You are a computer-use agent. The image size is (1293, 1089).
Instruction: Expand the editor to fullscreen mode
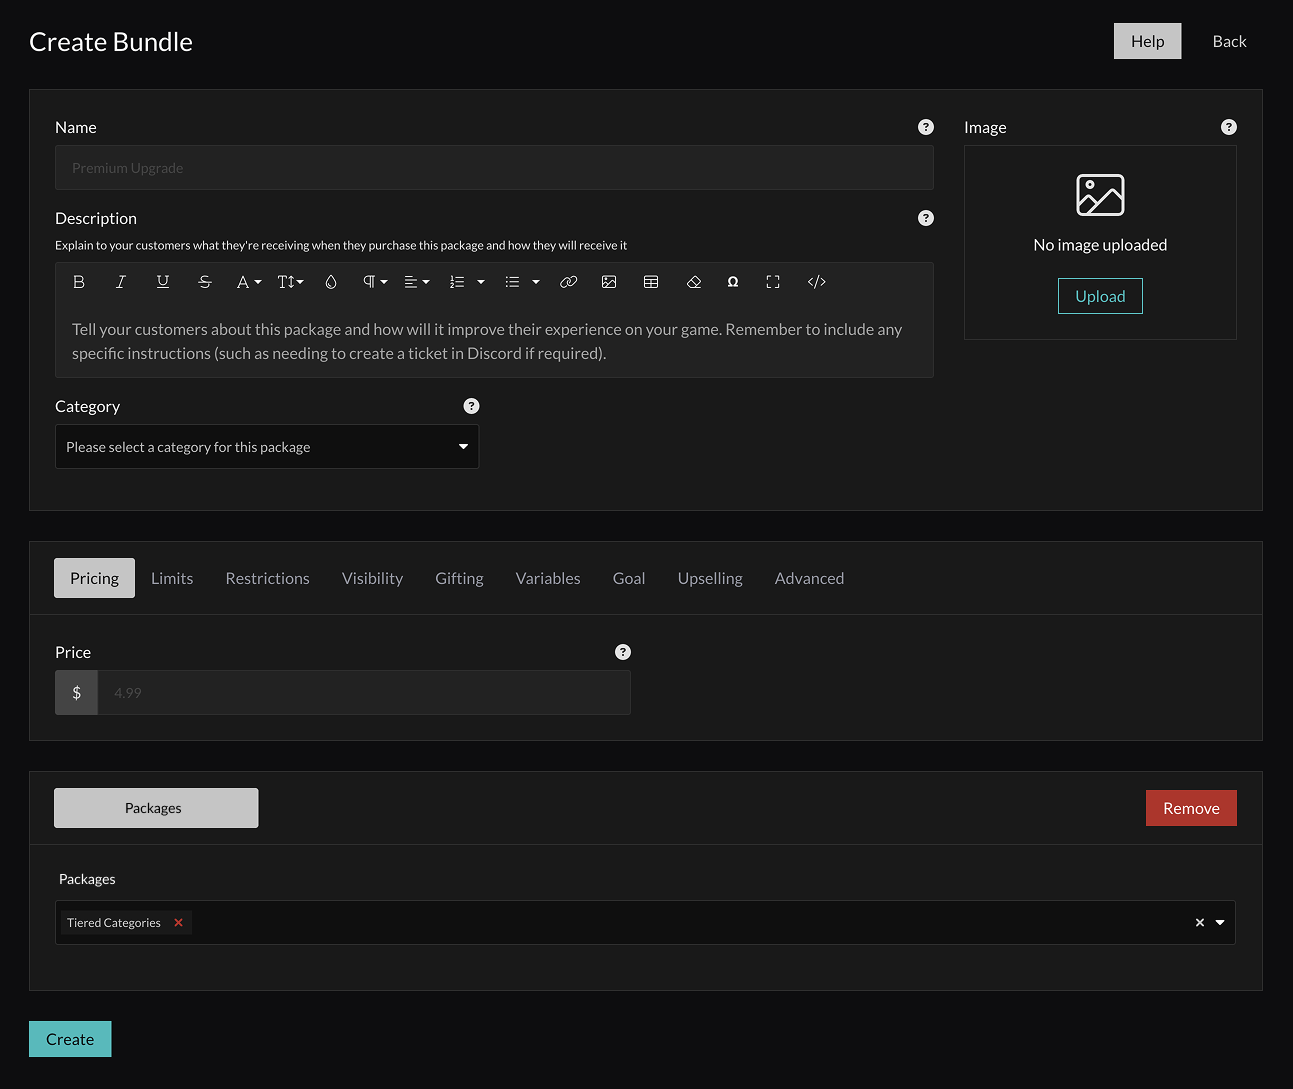773,281
